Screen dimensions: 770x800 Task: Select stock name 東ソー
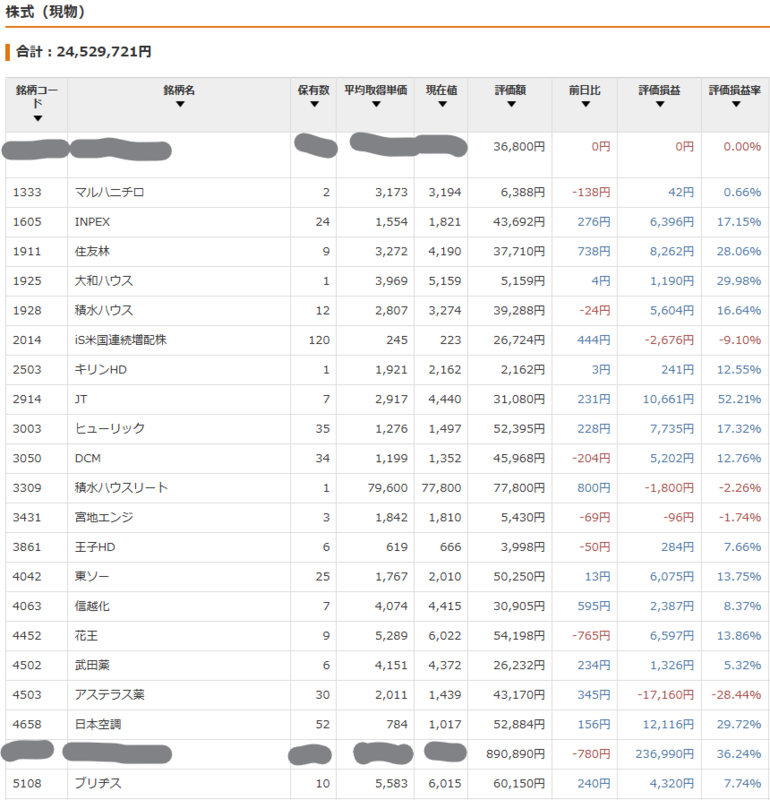click(x=92, y=577)
